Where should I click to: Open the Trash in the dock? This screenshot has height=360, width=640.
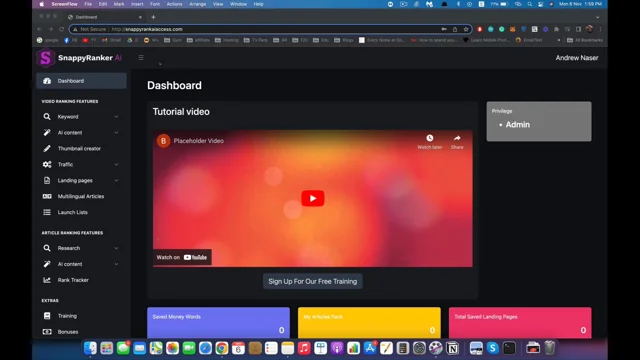coord(550,348)
